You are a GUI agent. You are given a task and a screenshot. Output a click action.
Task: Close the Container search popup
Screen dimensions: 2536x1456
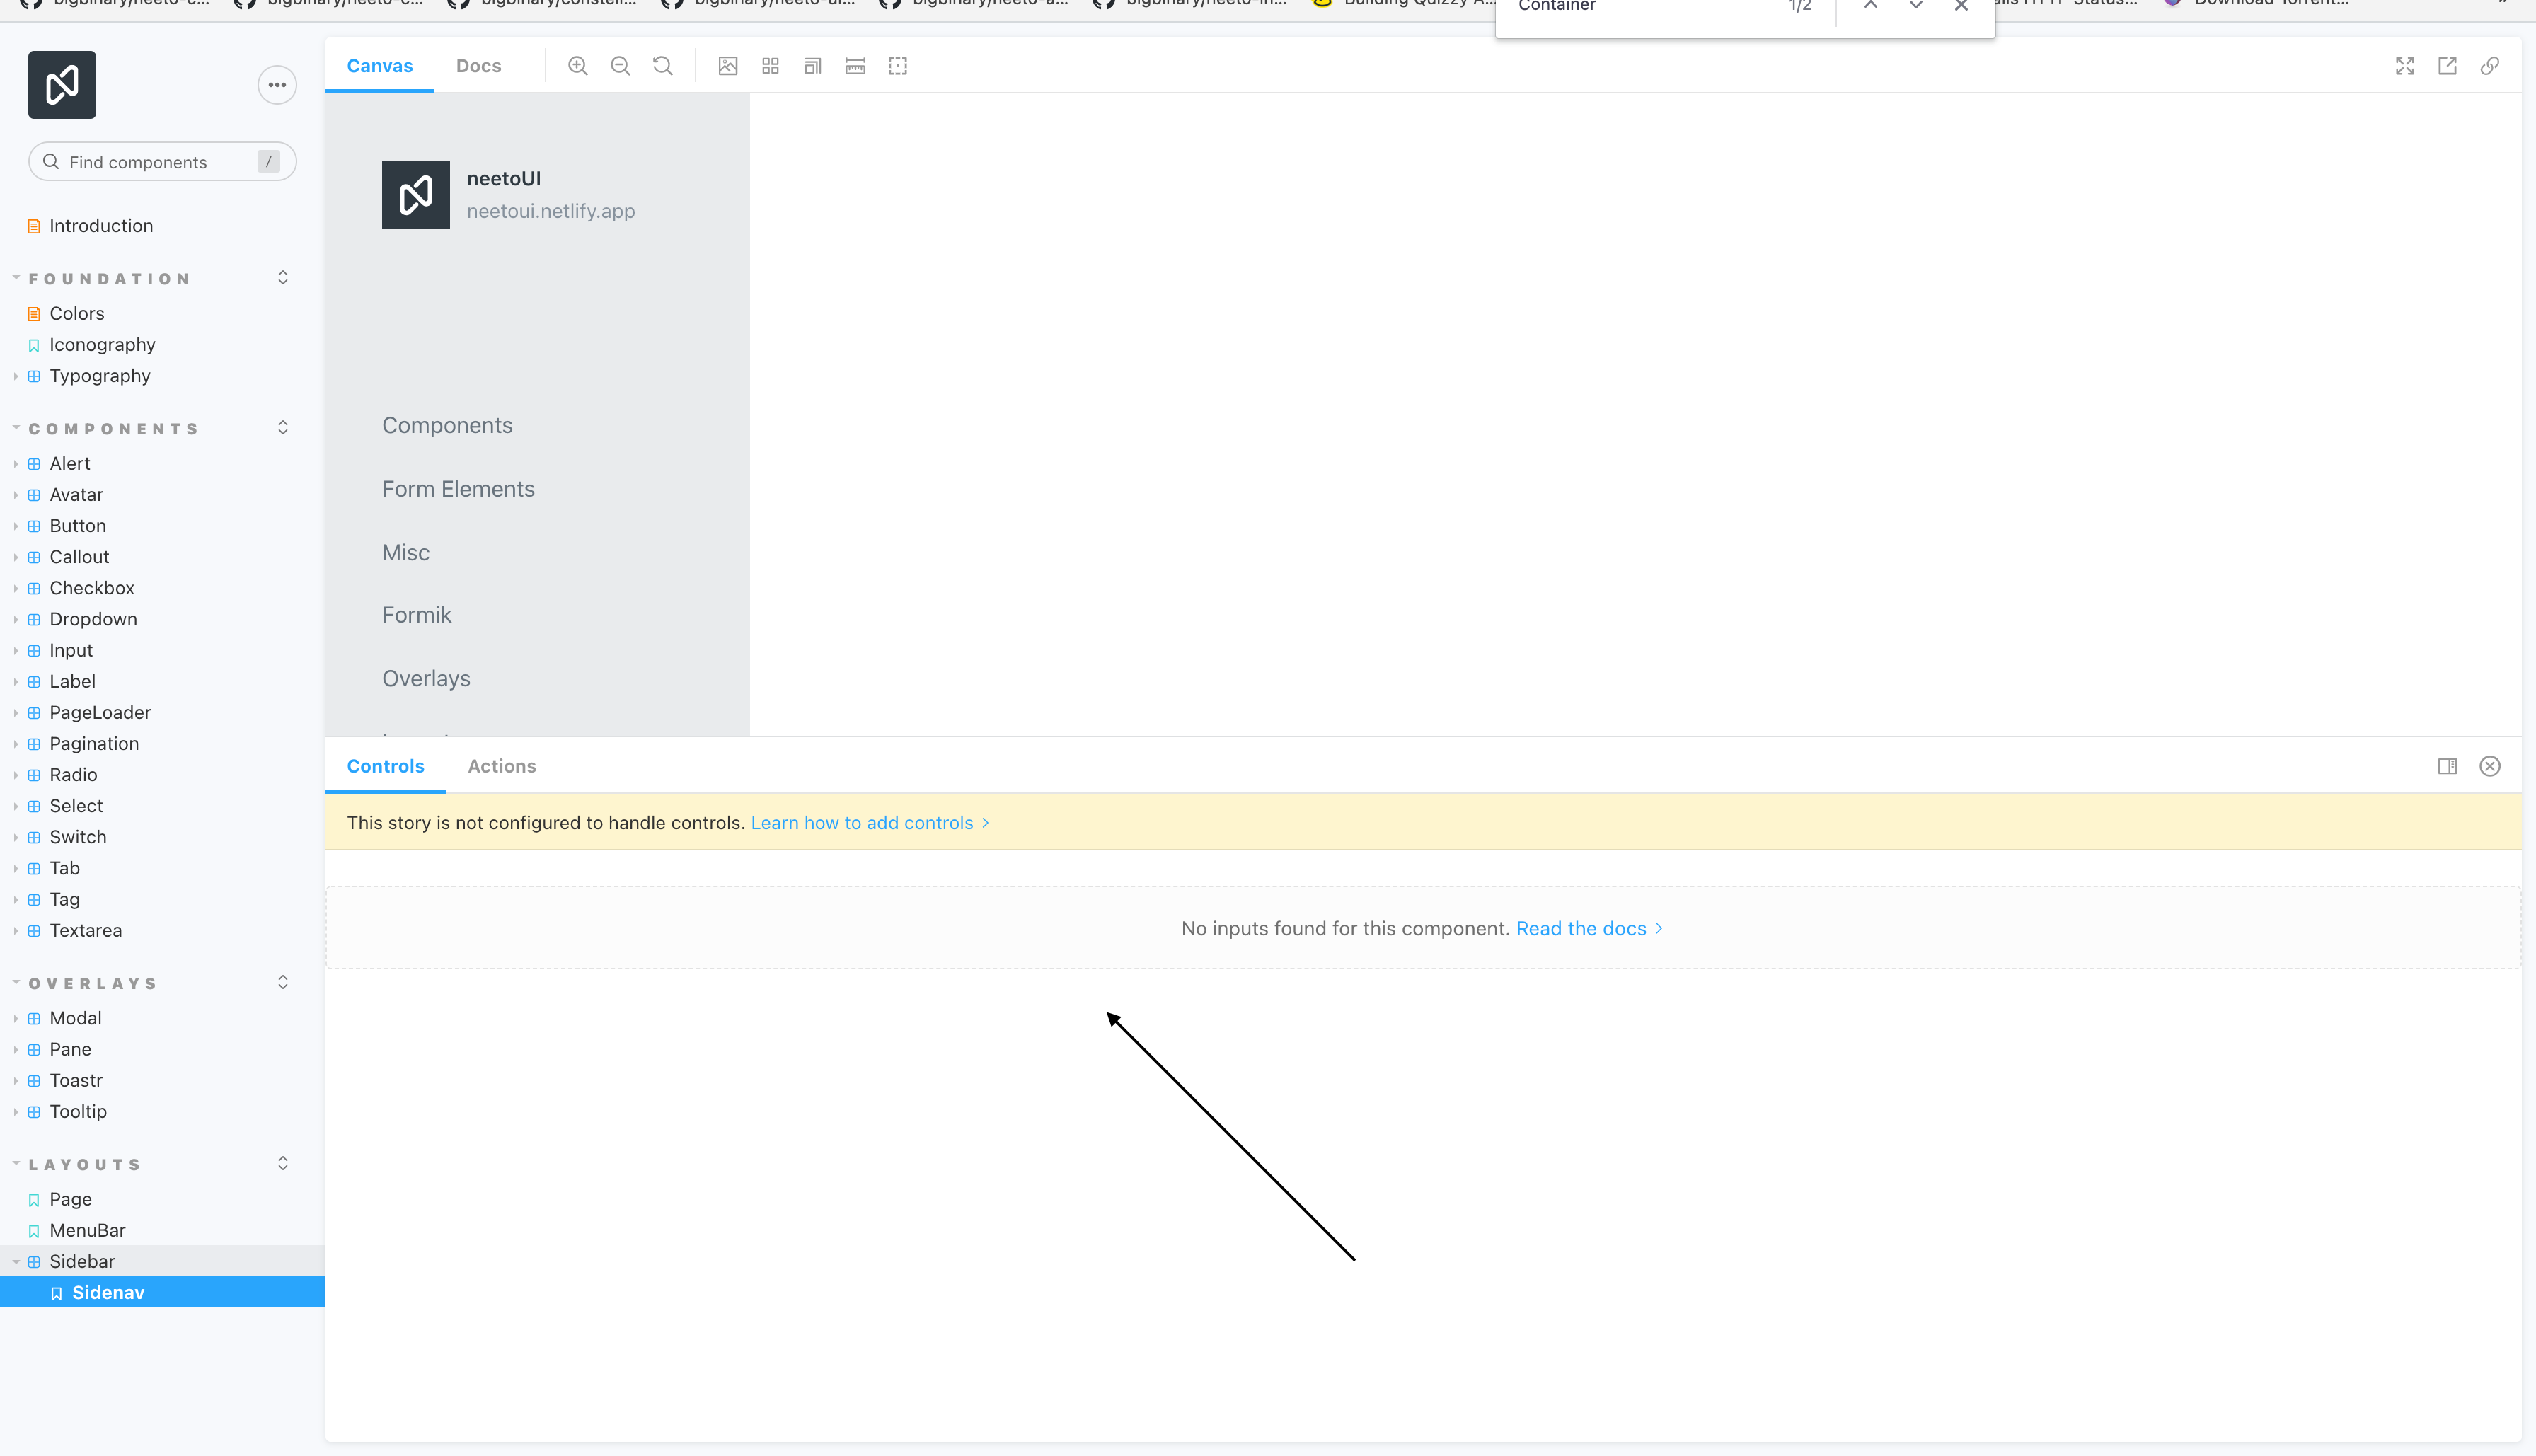pos(1961,6)
